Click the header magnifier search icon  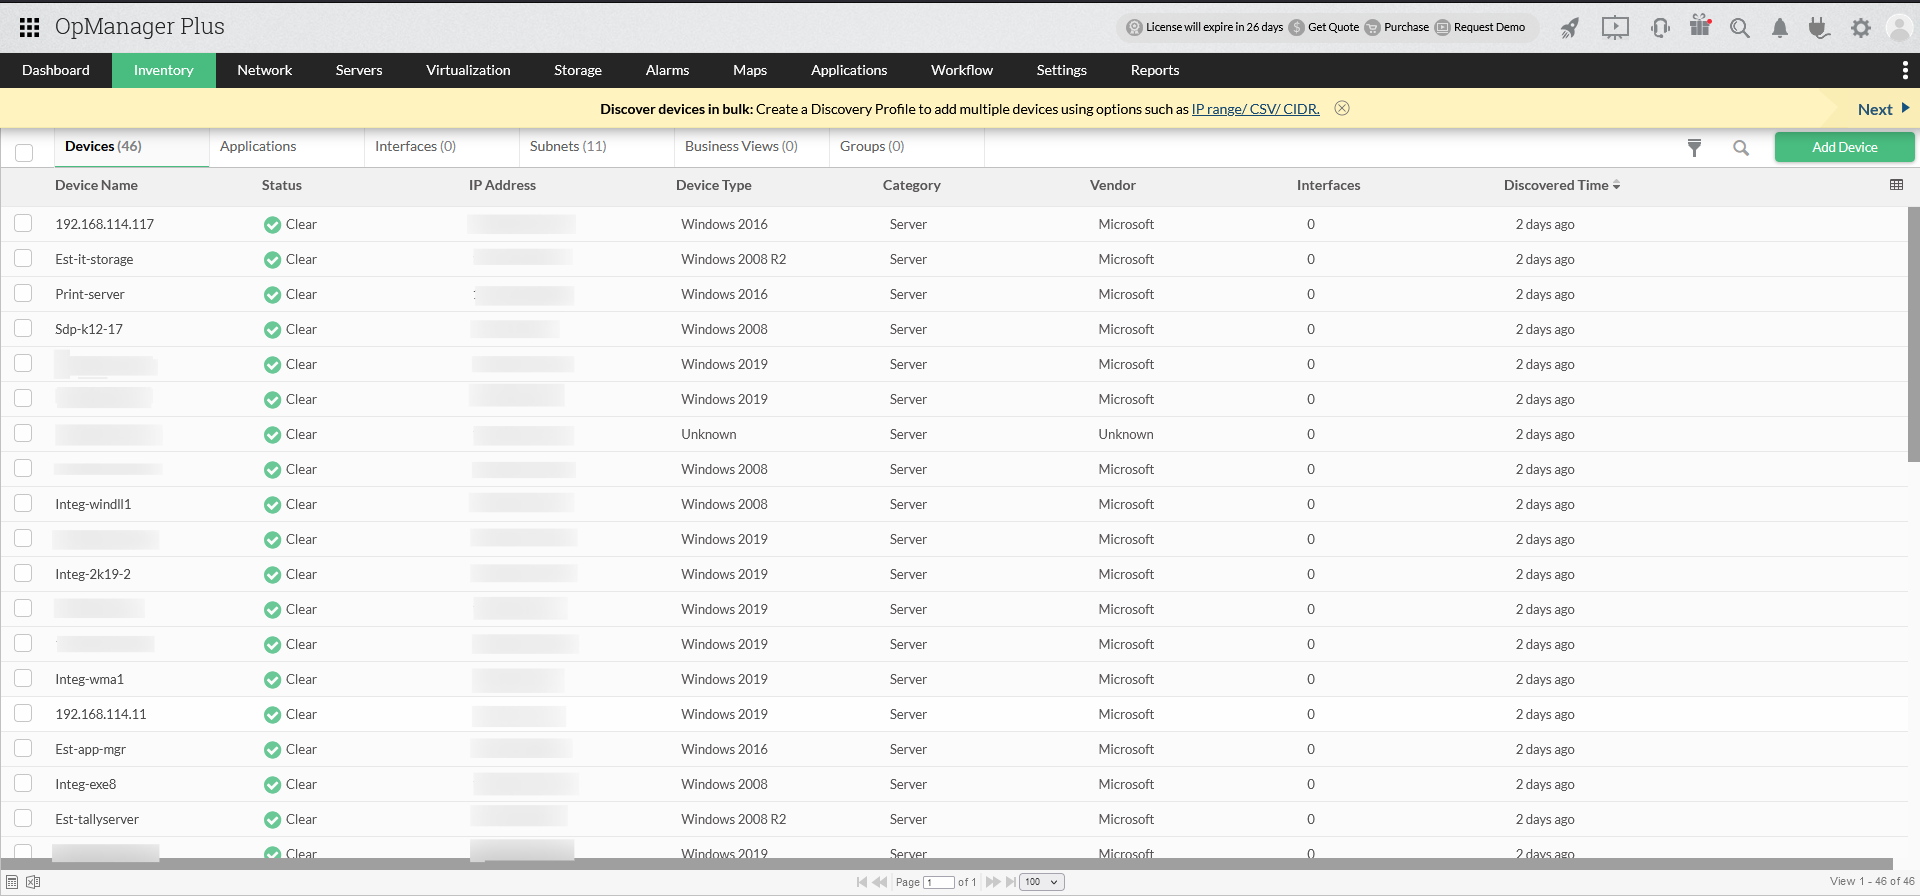1740,28
